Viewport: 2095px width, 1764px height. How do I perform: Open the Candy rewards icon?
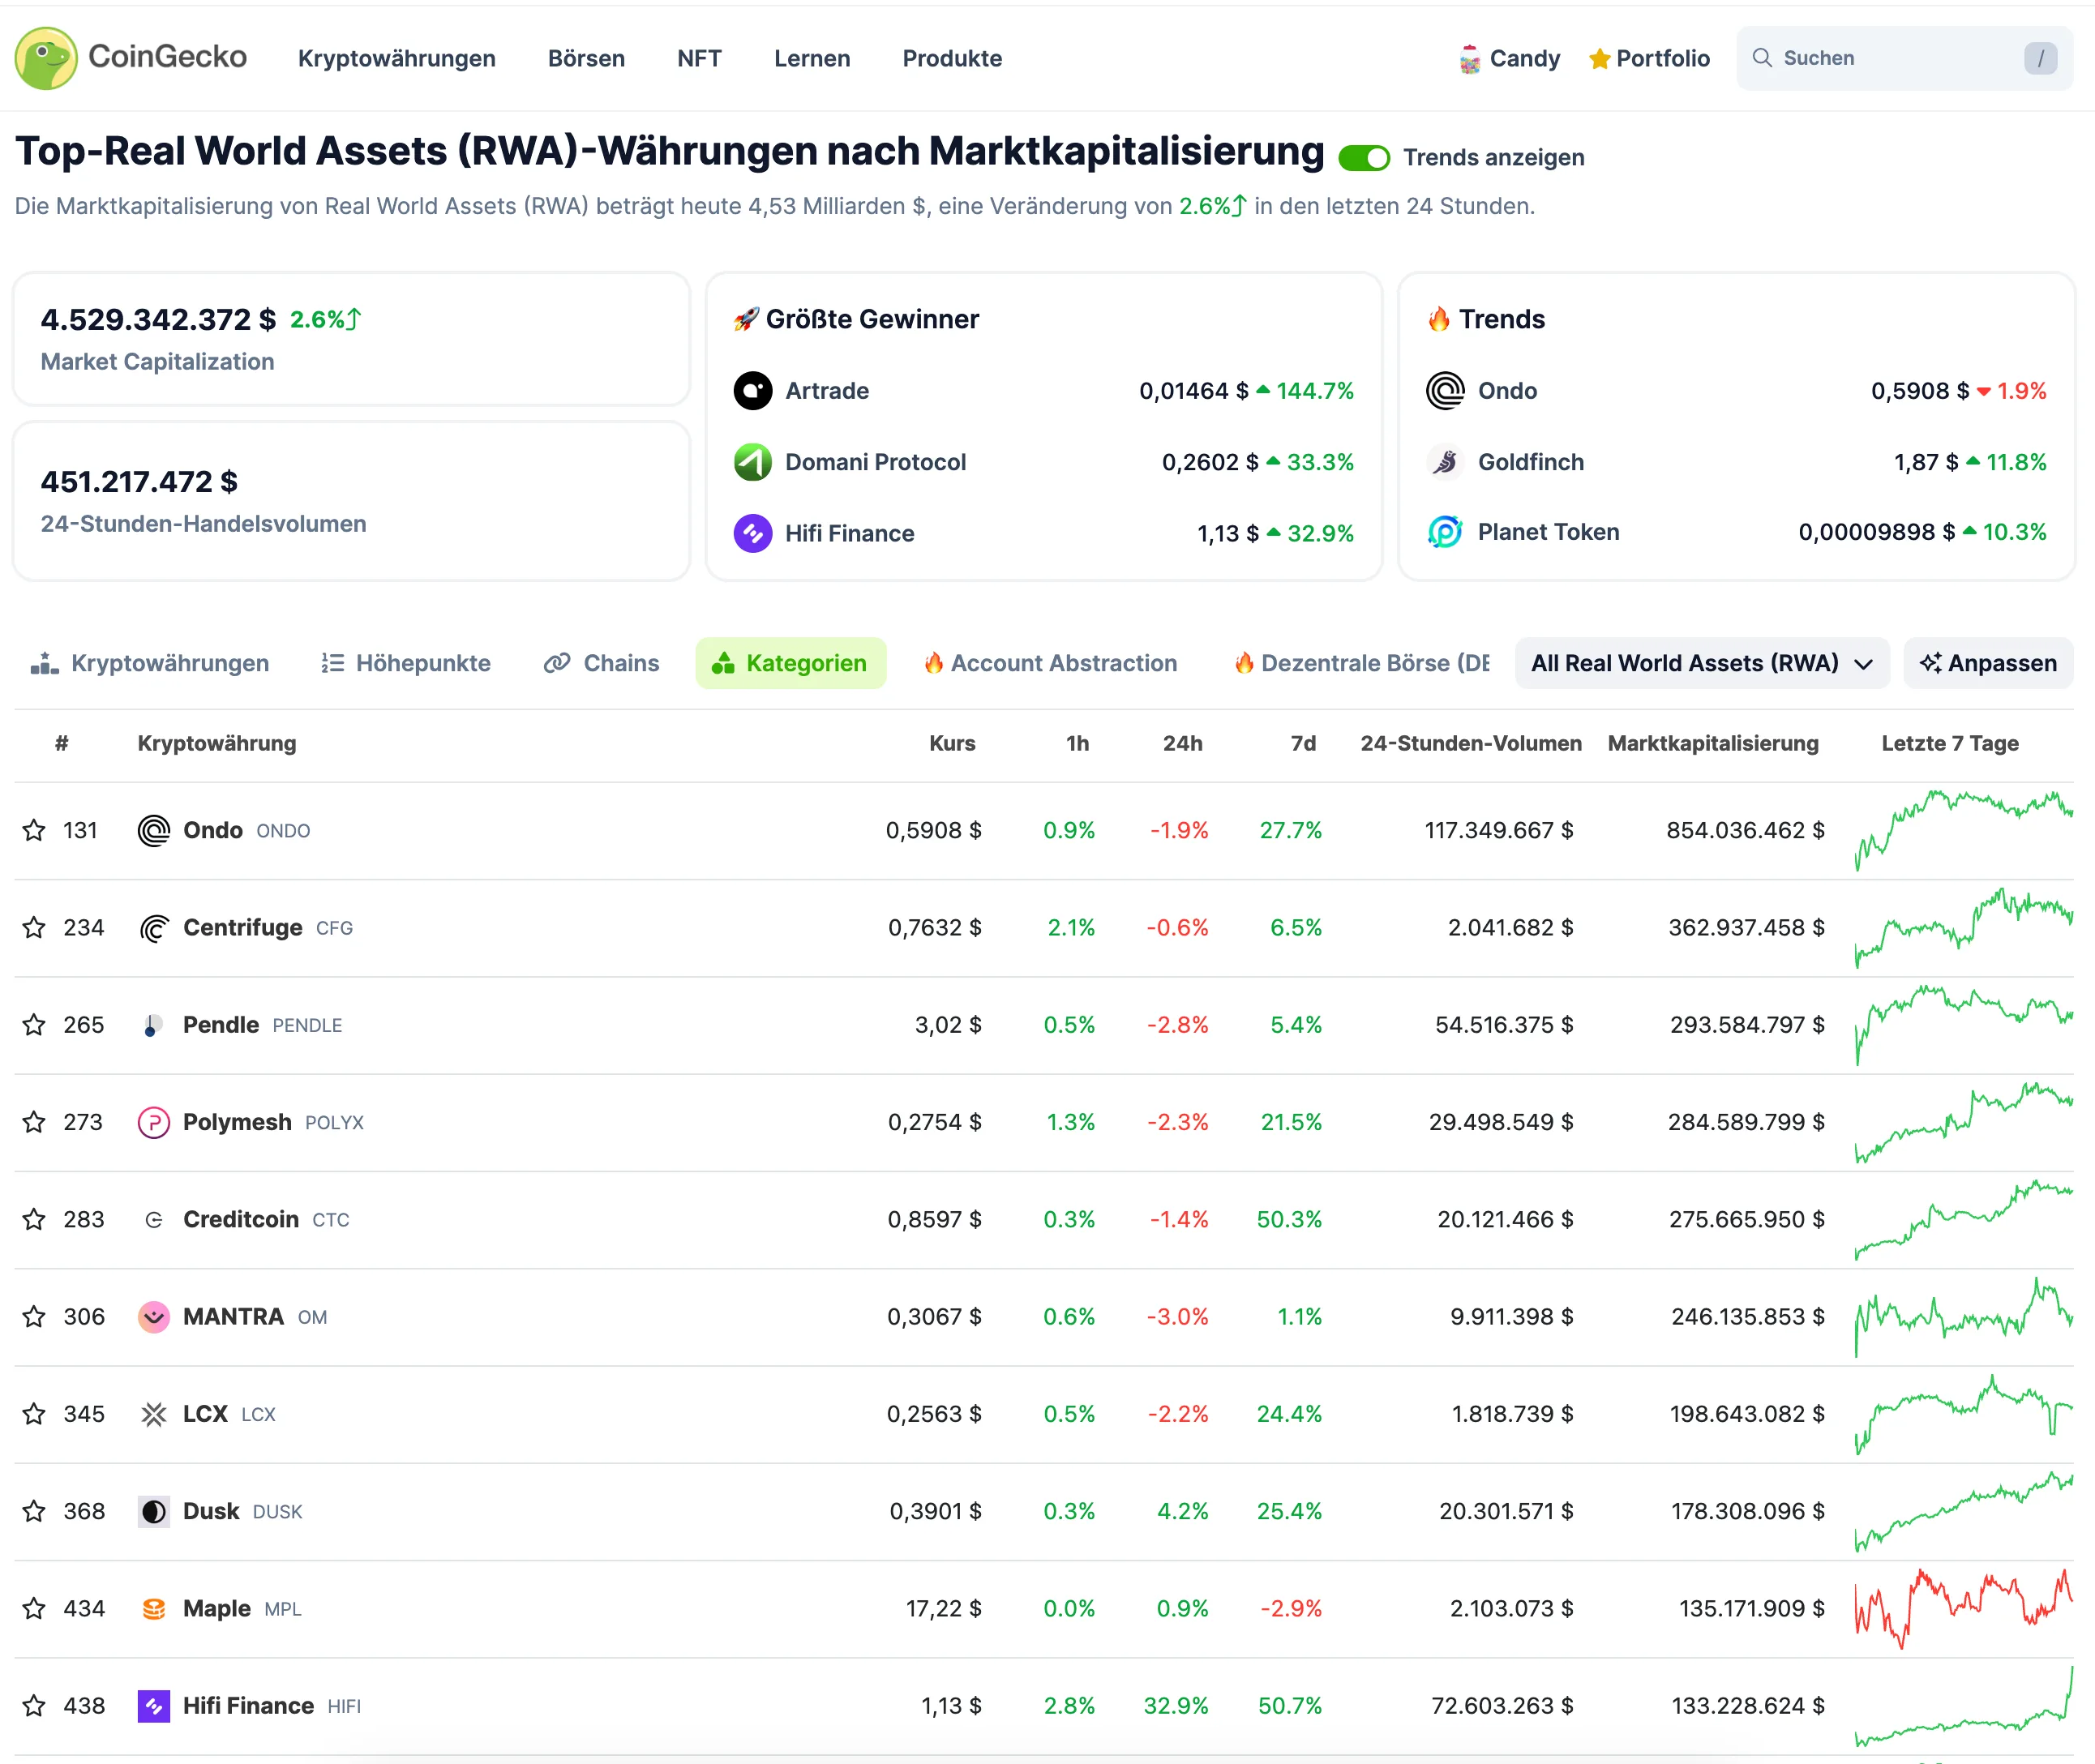coord(1469,59)
